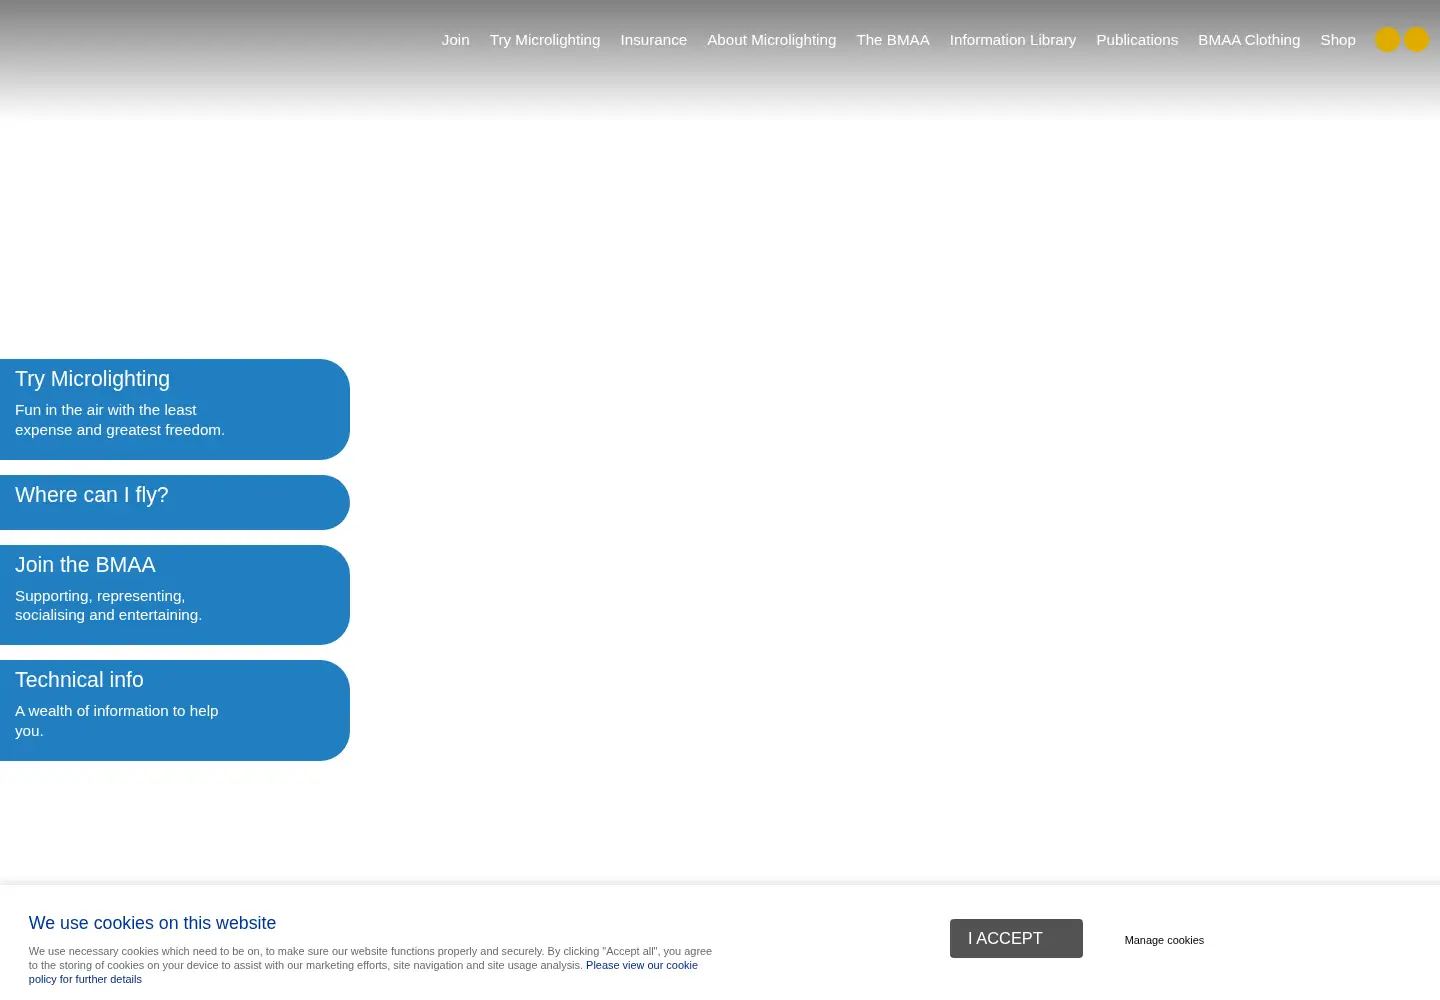The width and height of the screenshot is (1440, 1000).
Task: Click the heading "We use cookies on this website"
Action: [x=152, y=923]
